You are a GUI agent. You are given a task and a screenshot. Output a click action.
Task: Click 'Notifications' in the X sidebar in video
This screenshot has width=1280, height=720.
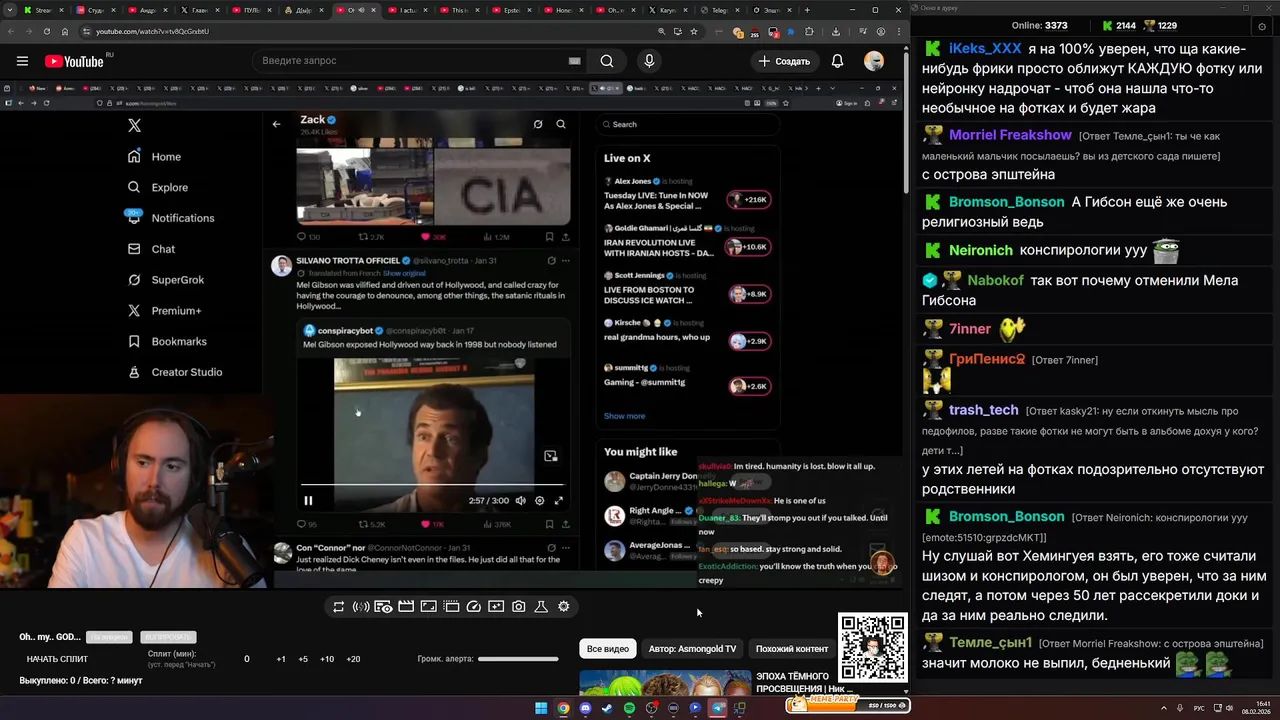[183, 218]
